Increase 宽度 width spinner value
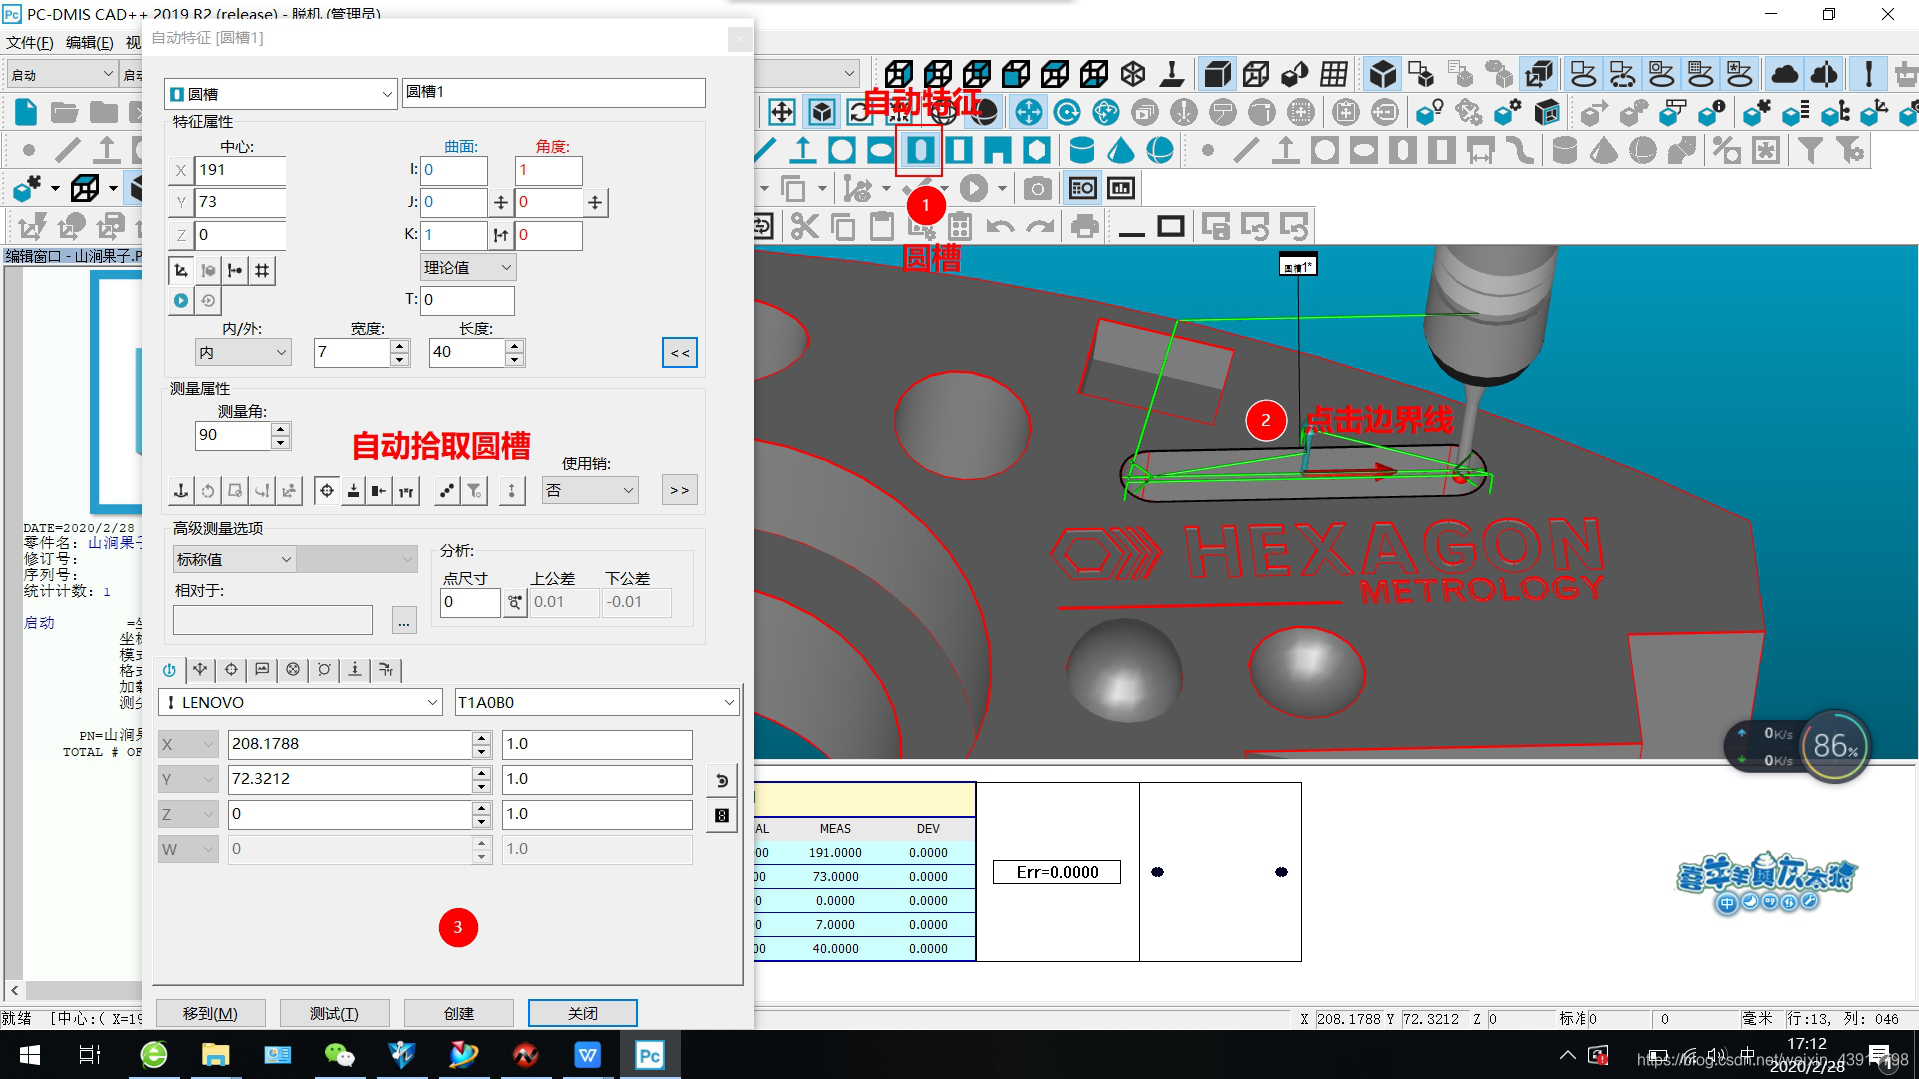This screenshot has height=1079, width=1919. coord(400,347)
